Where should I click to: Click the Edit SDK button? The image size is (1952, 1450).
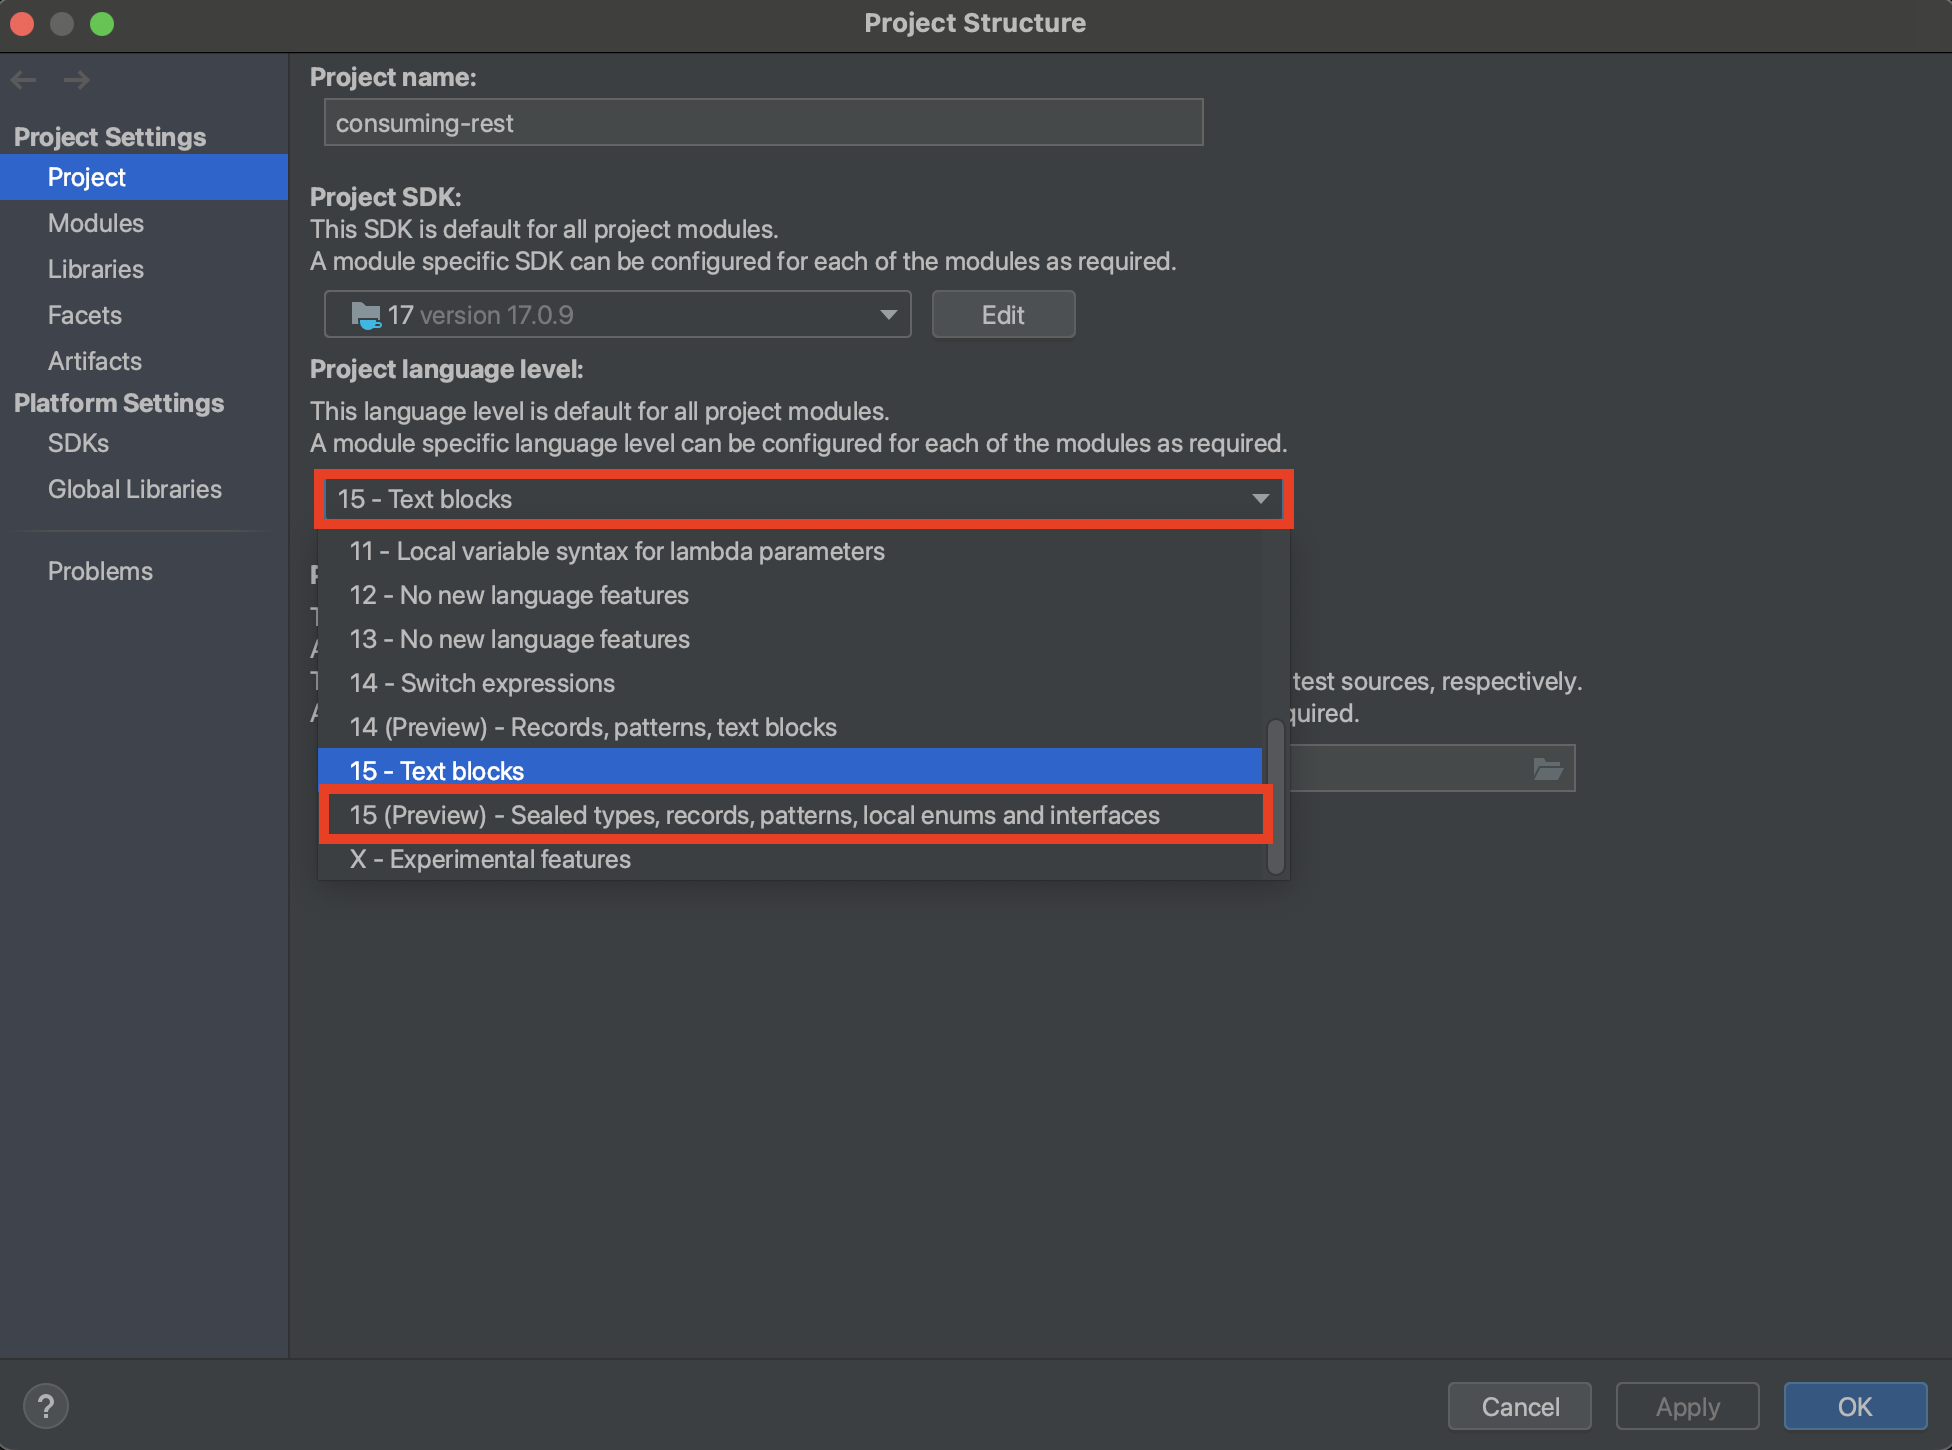pos(1002,315)
